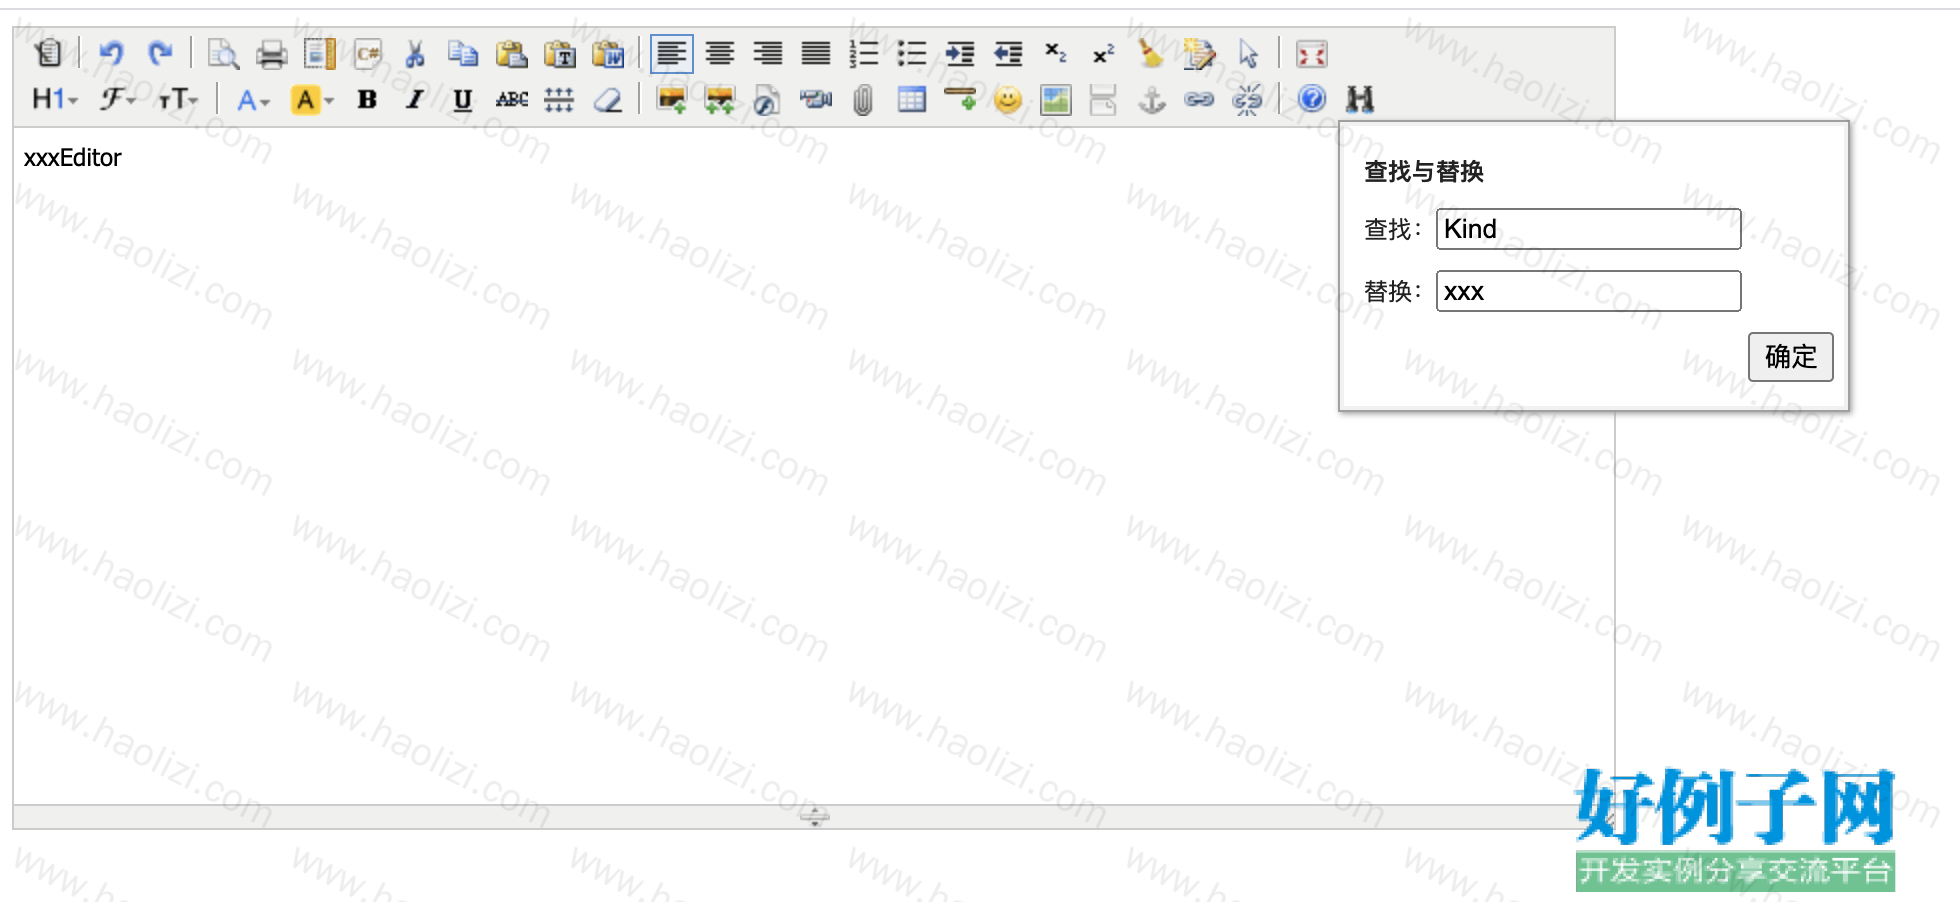Insert an anchor
This screenshot has width=1960, height=902.
click(x=1152, y=99)
